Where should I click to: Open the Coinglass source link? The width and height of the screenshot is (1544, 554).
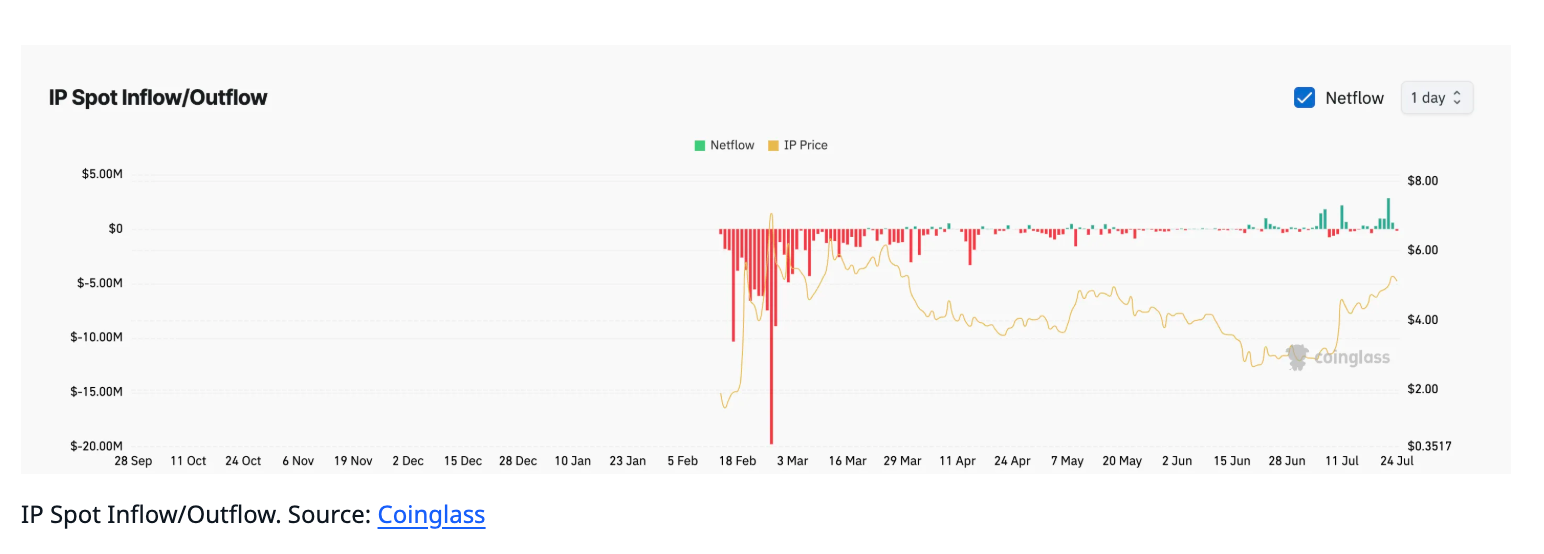coord(431,515)
